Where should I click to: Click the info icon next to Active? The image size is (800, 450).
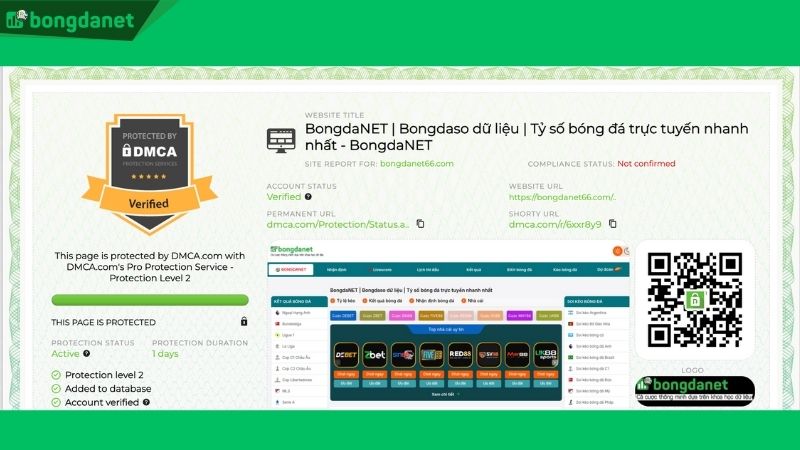(86, 353)
